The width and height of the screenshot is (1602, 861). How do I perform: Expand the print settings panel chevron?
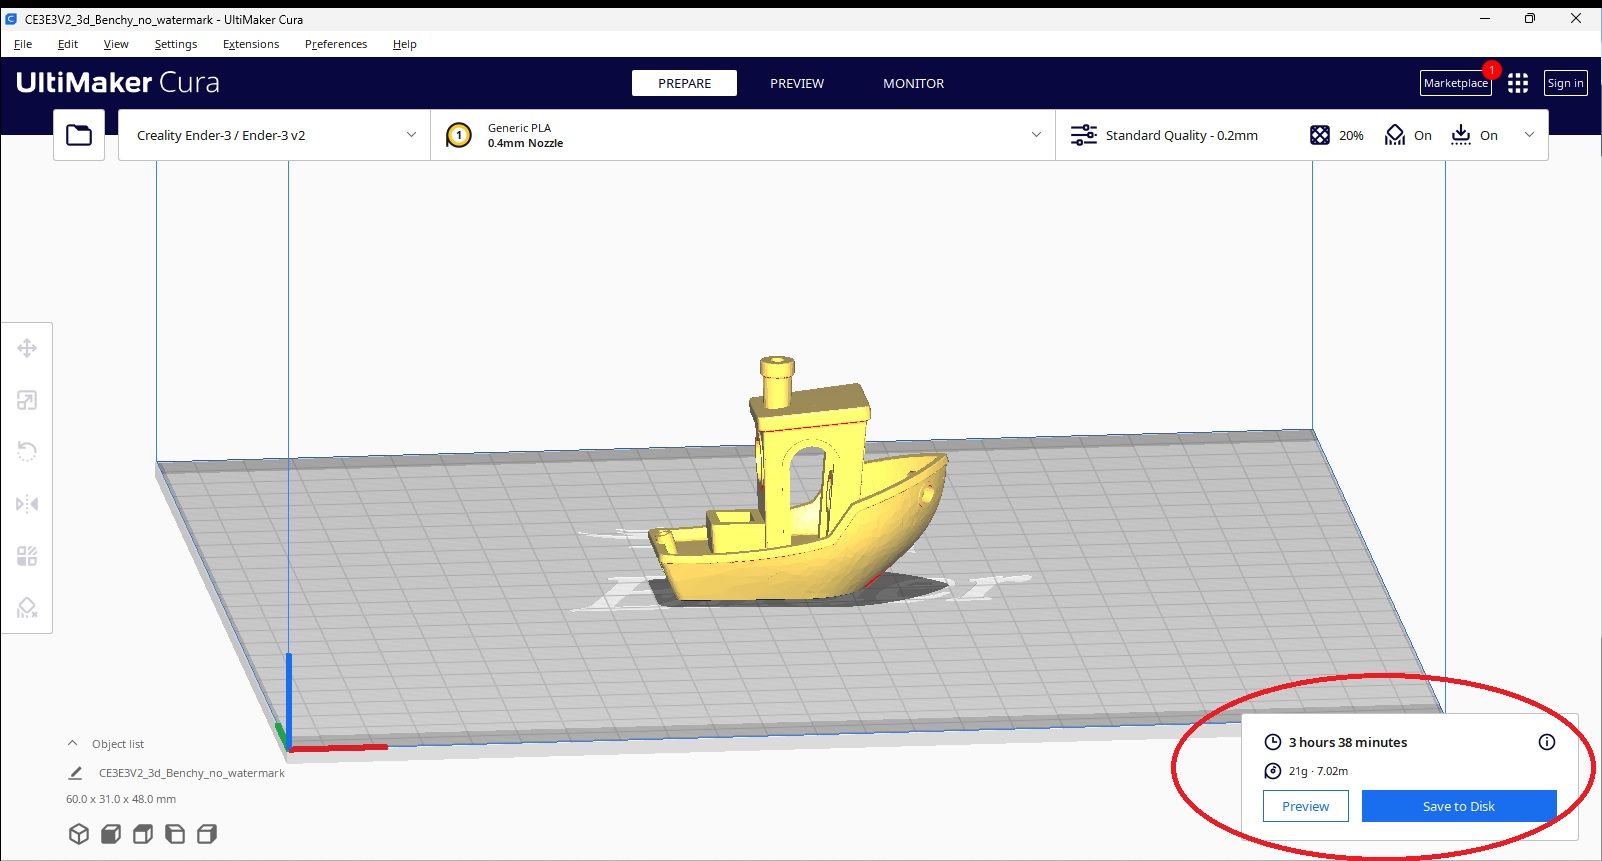pos(1529,135)
